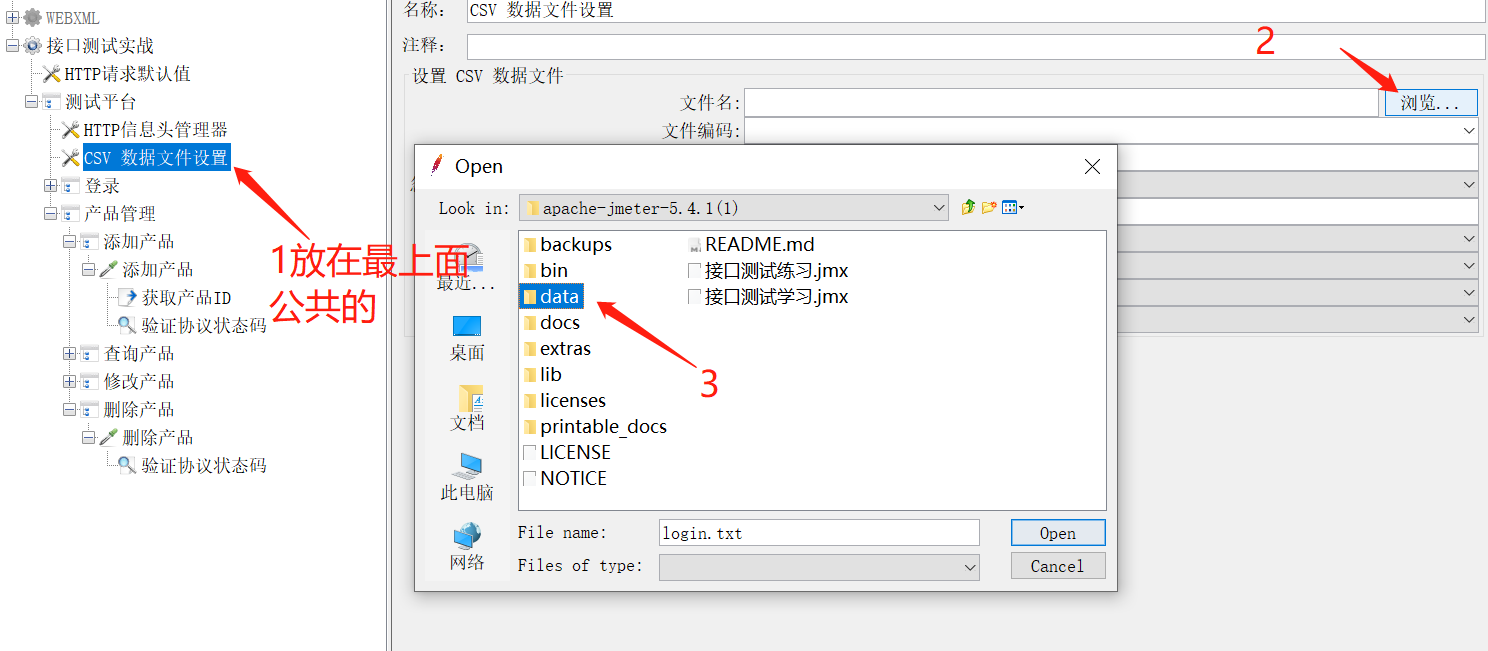Click the 浏览... browse button
Screen dimensions: 1488x651
(1431, 102)
